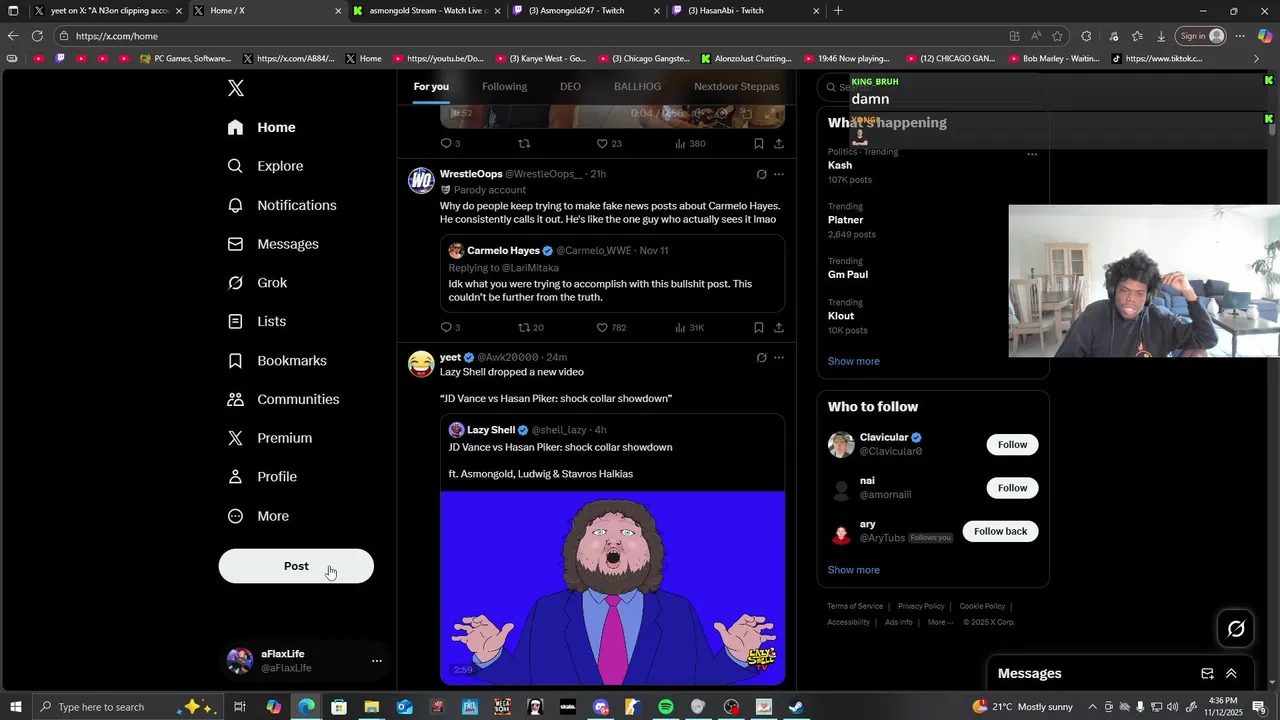The height and width of the screenshot is (720, 1280).
Task: Expand the Messages drawer
Action: (x=1231, y=674)
